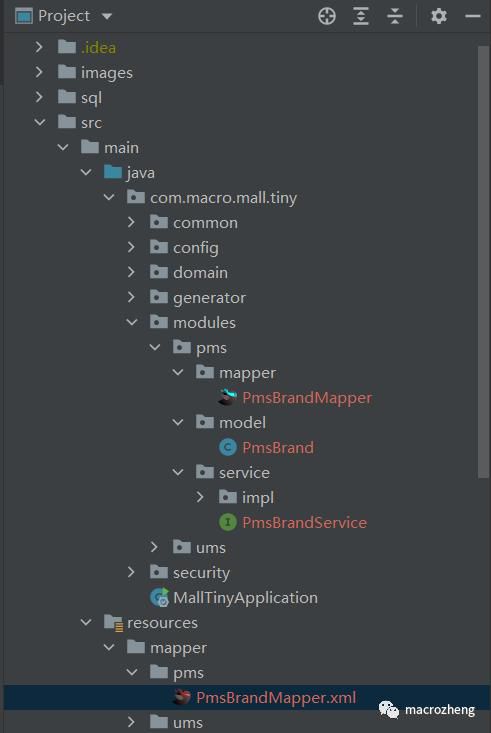Click the Collapse All toolbar icon
491x733 pixels.
pos(395,16)
